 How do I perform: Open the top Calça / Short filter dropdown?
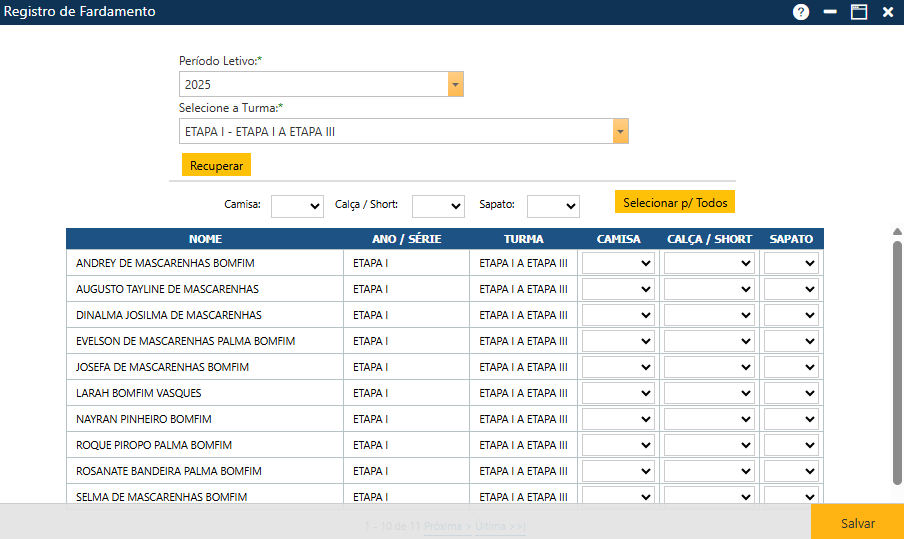438,205
